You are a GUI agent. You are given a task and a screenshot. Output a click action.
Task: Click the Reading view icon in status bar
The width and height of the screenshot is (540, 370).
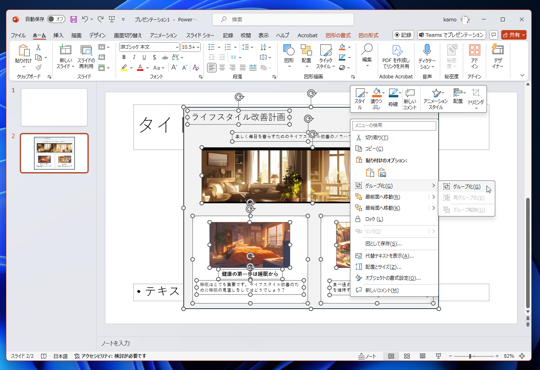click(x=423, y=356)
